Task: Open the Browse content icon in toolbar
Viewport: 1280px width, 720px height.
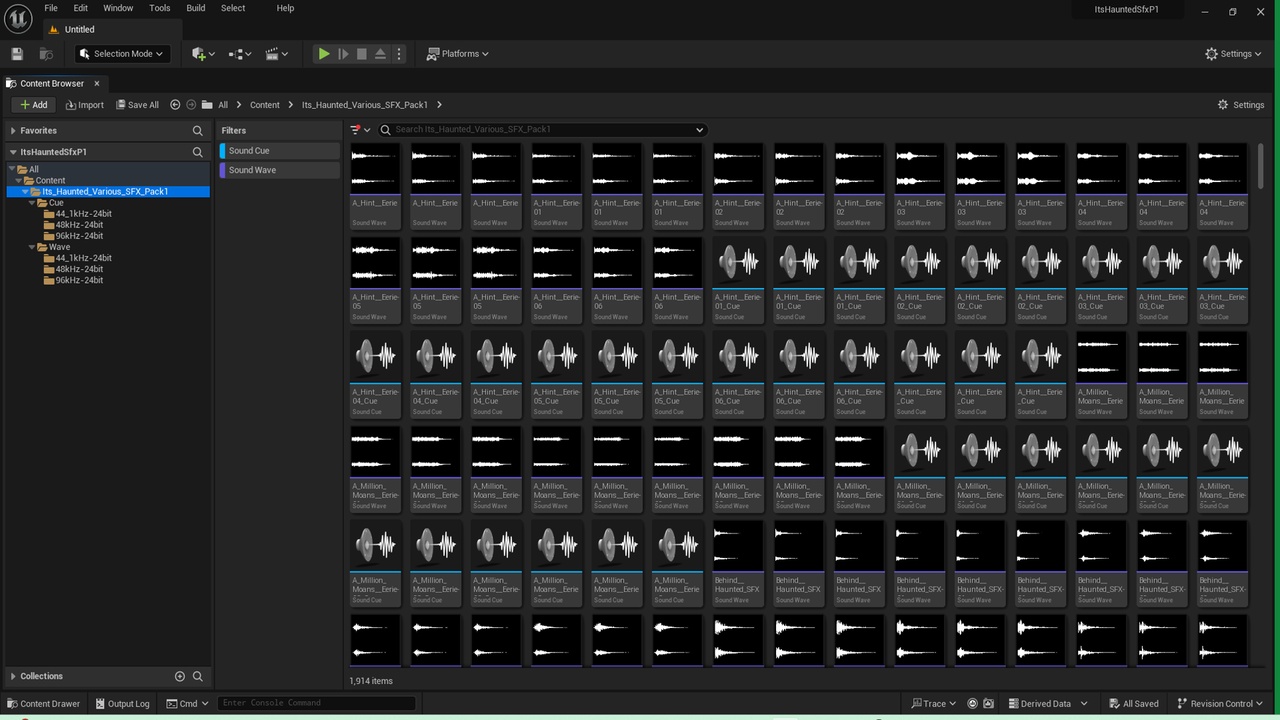Action: (46, 54)
